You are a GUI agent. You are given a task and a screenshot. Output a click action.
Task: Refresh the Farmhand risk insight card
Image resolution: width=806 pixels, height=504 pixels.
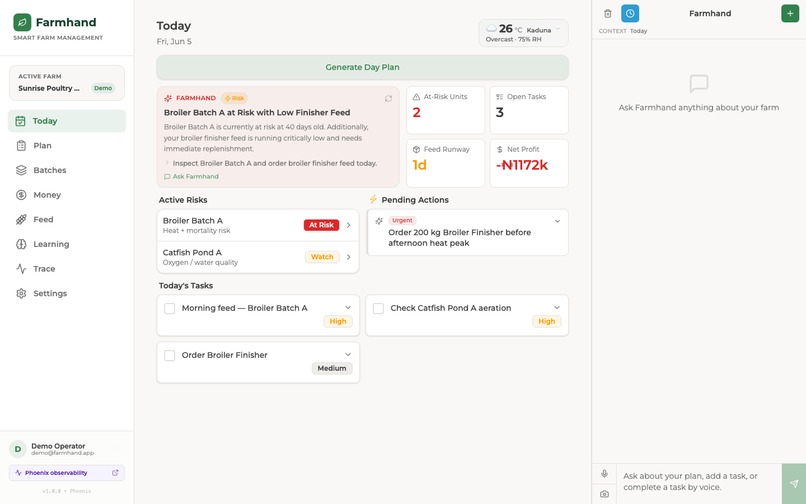388,98
